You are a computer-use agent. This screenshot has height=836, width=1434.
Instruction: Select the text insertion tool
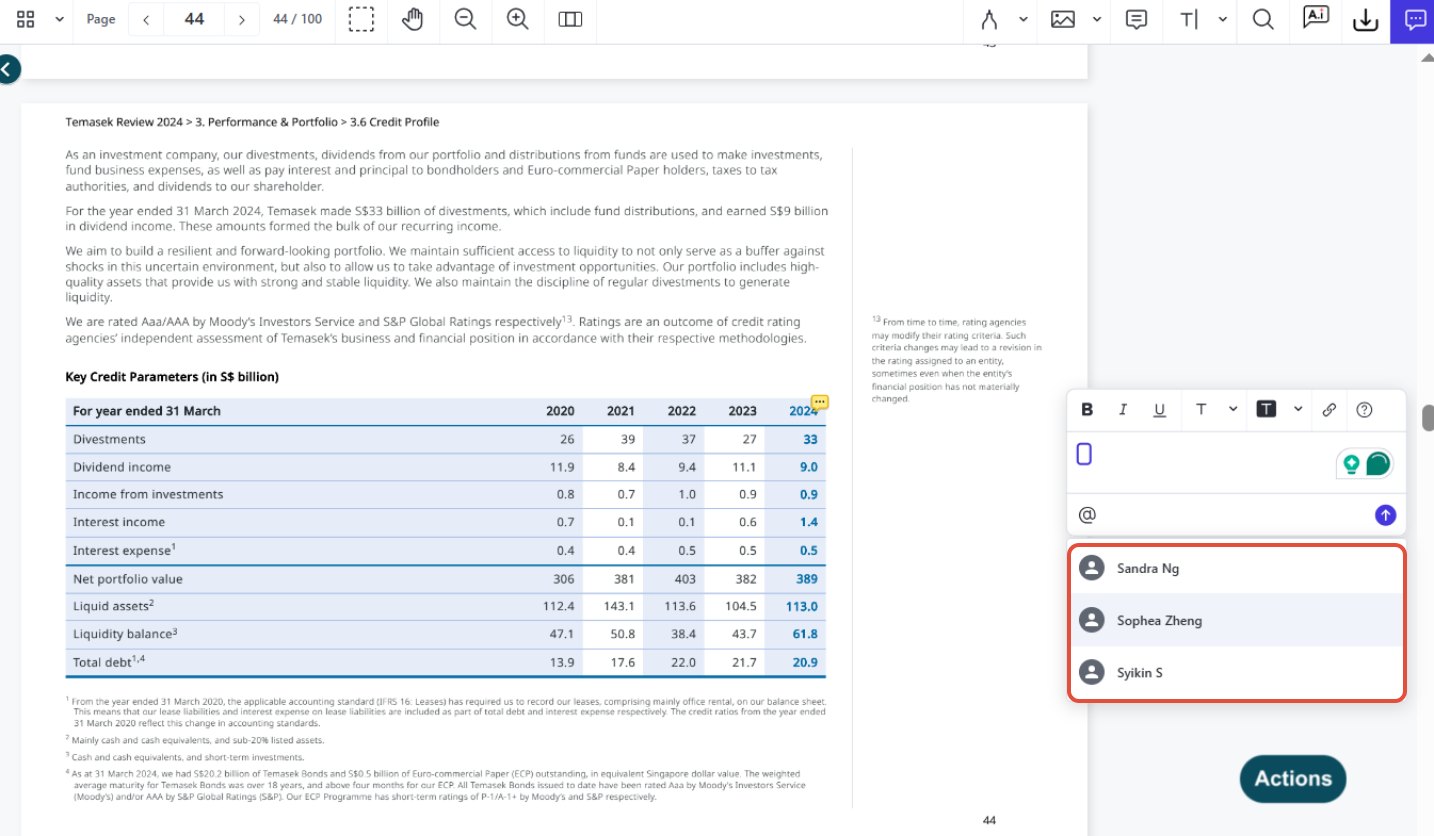pos(1189,19)
